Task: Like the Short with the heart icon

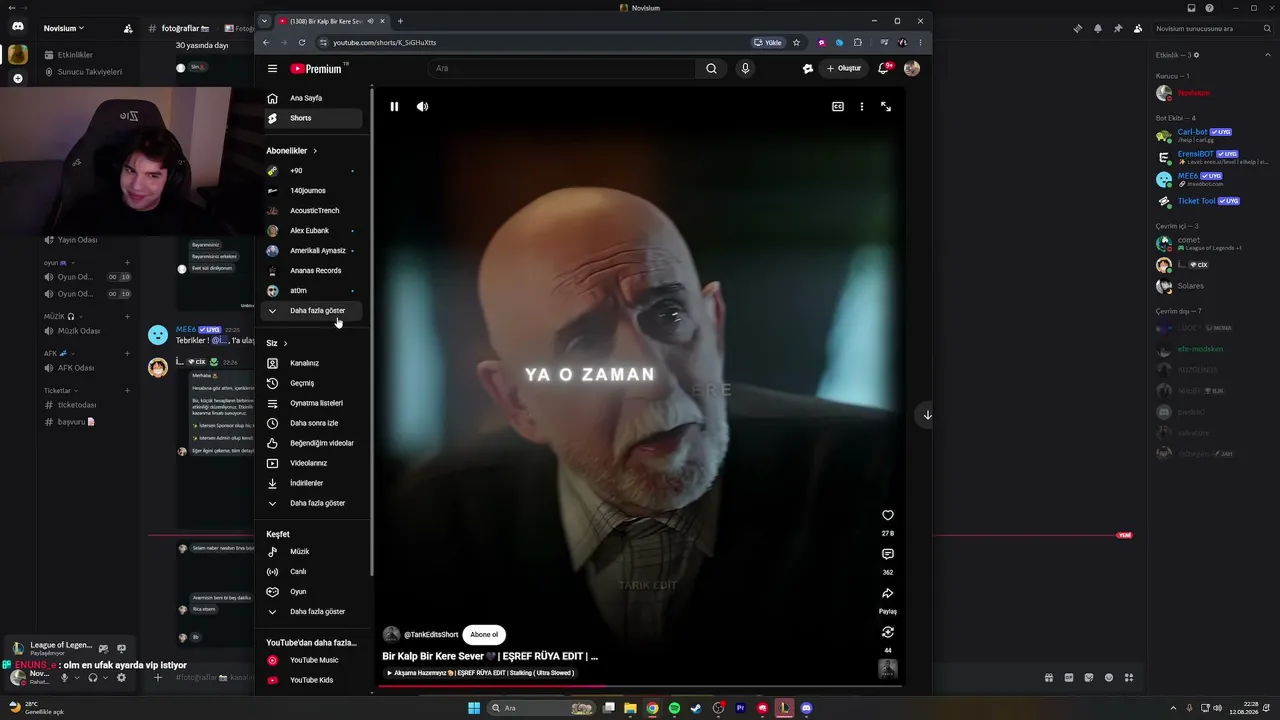Action: pyautogui.click(x=888, y=515)
